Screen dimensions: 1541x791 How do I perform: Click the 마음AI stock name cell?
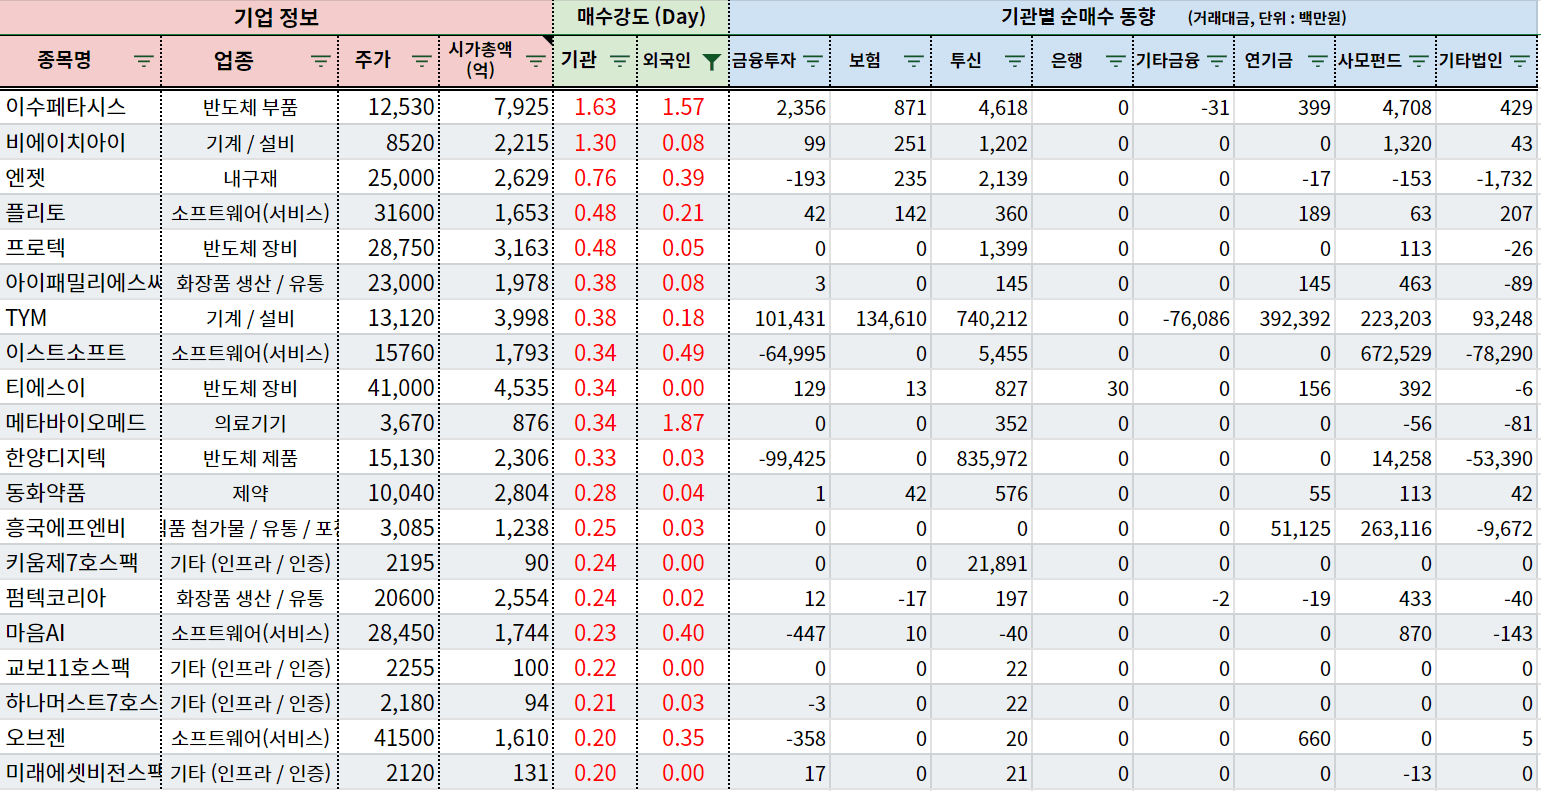click(x=80, y=632)
